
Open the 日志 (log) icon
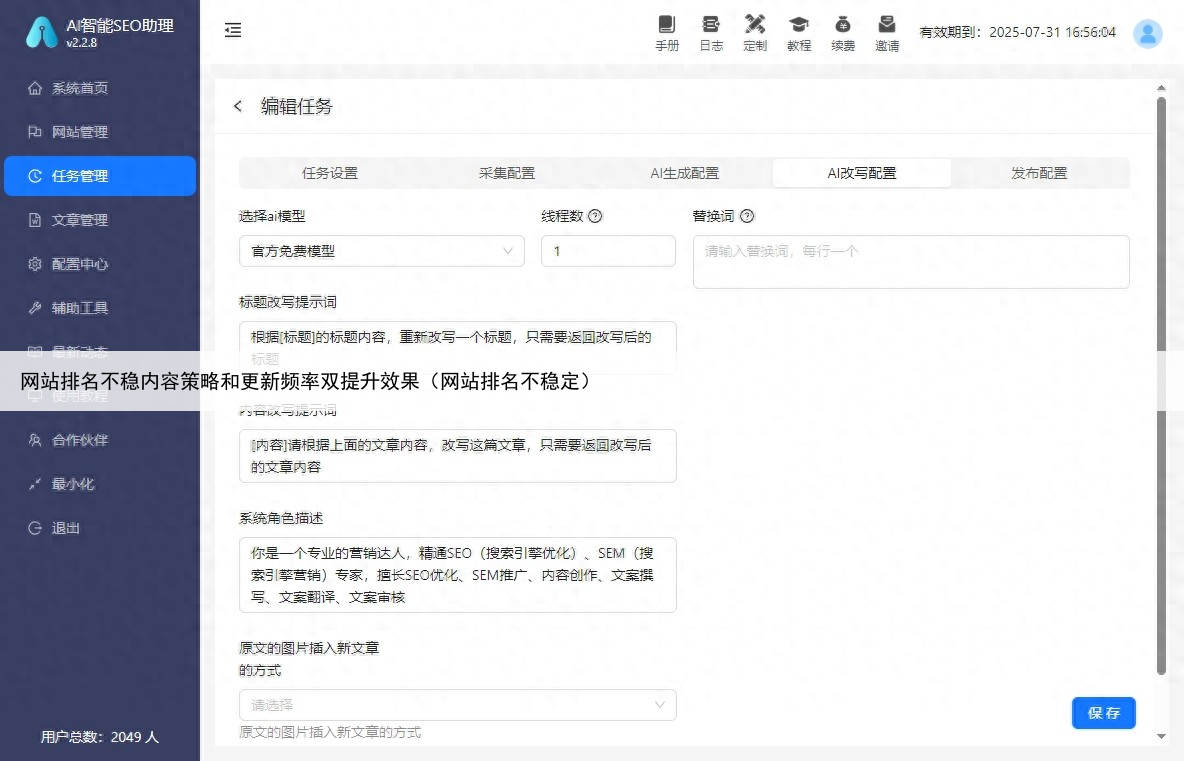click(711, 33)
